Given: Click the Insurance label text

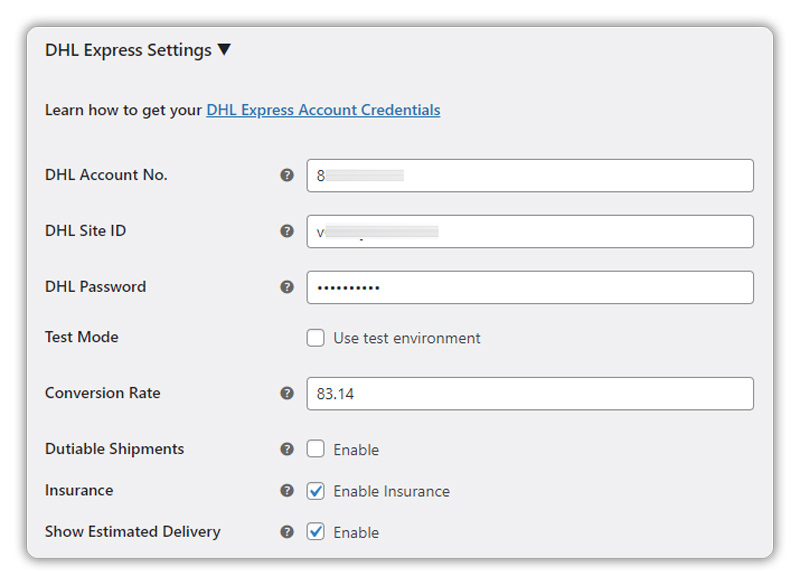Looking at the screenshot, I should click(x=79, y=490).
